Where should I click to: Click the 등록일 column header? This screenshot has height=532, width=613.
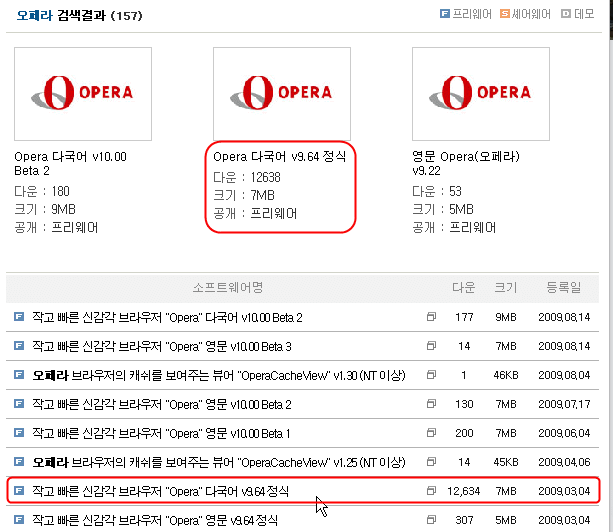tap(564, 288)
